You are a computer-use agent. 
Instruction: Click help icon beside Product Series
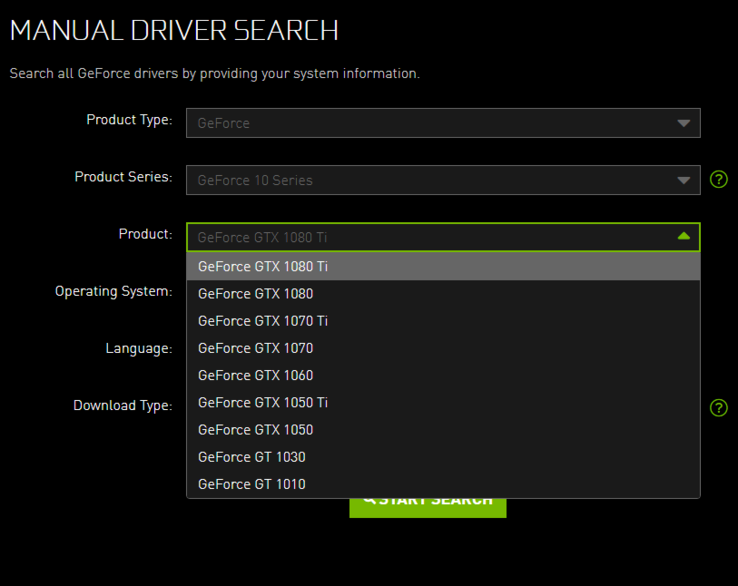point(718,180)
